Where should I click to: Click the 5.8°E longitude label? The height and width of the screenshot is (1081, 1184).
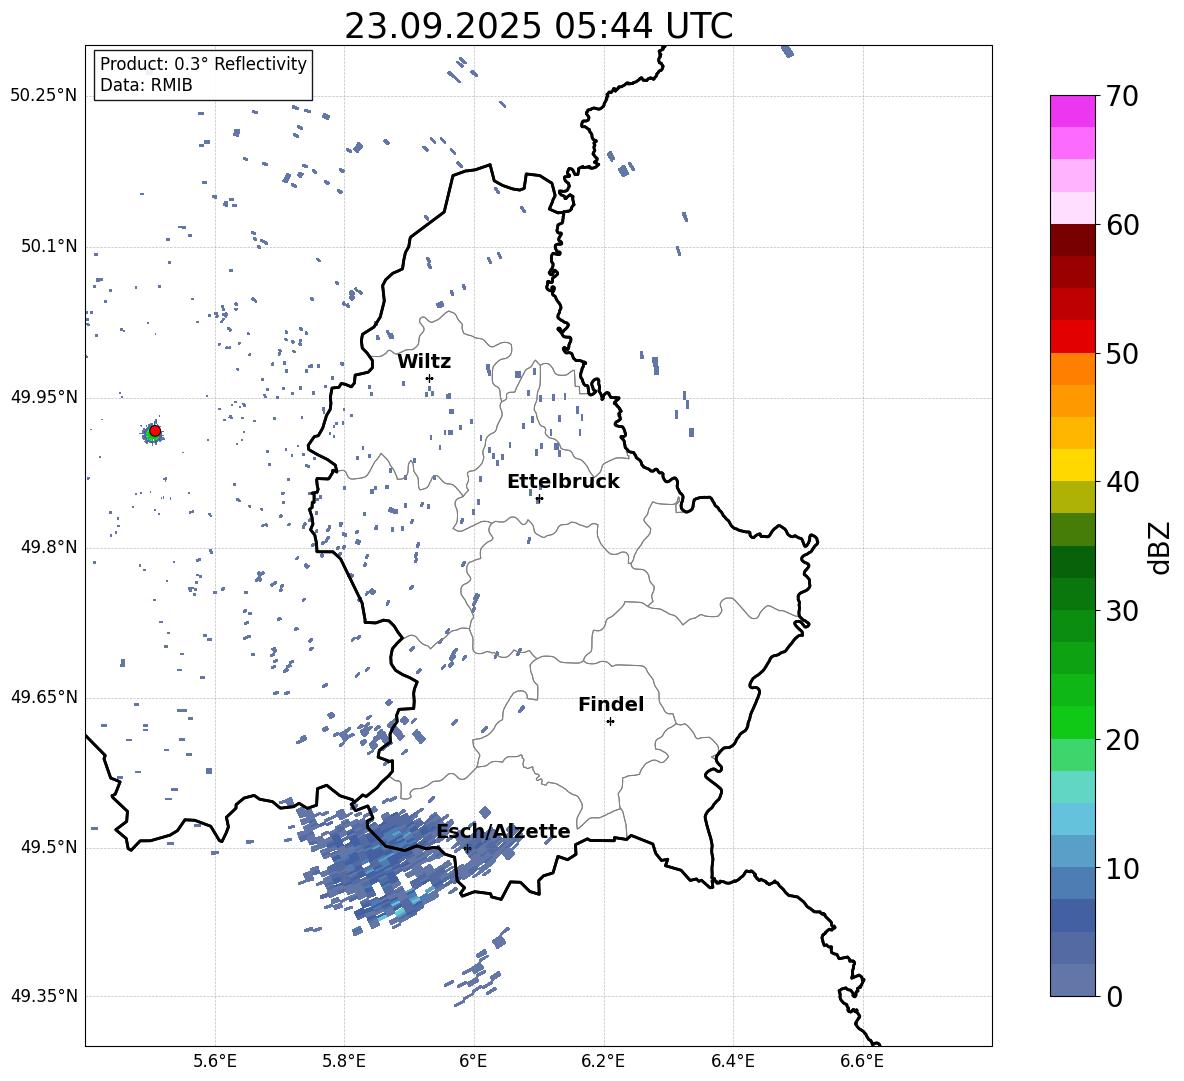[x=344, y=1061]
